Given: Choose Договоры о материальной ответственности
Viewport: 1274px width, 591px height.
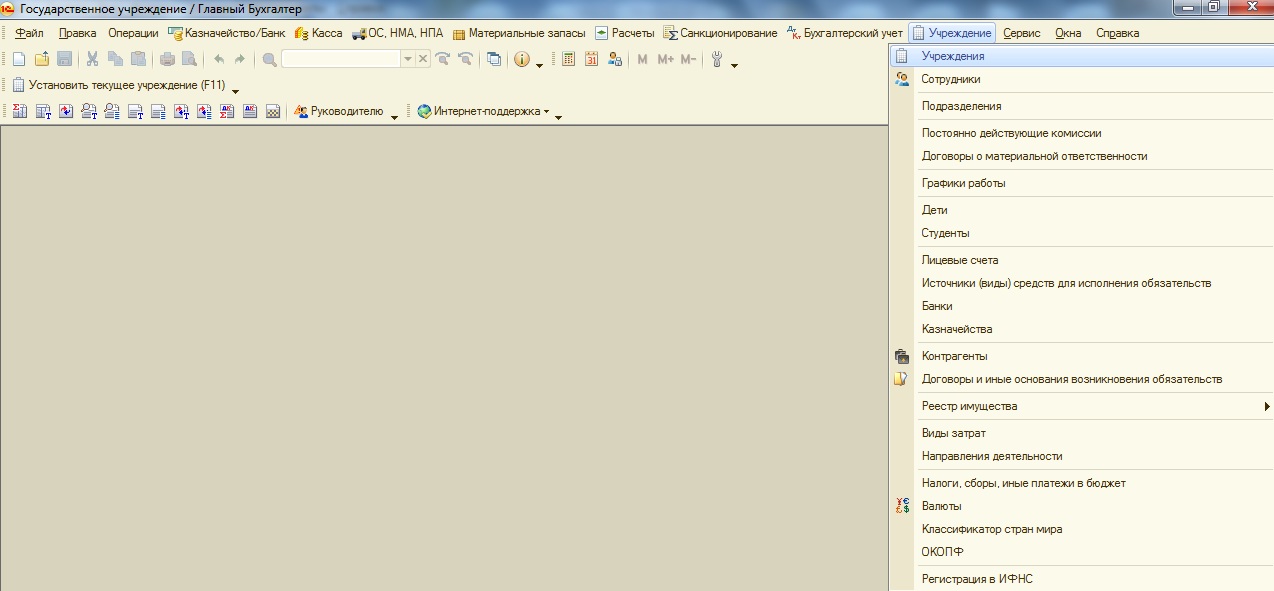Looking at the screenshot, I should (x=1081, y=156).
